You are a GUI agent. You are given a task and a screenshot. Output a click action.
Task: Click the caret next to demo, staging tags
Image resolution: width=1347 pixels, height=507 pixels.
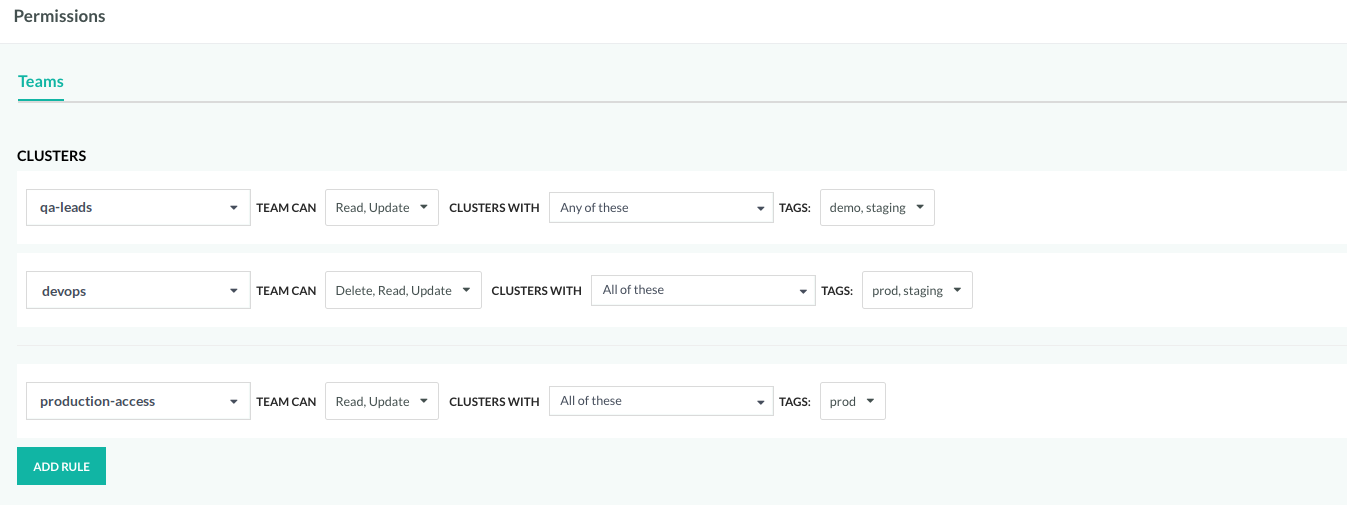point(919,208)
